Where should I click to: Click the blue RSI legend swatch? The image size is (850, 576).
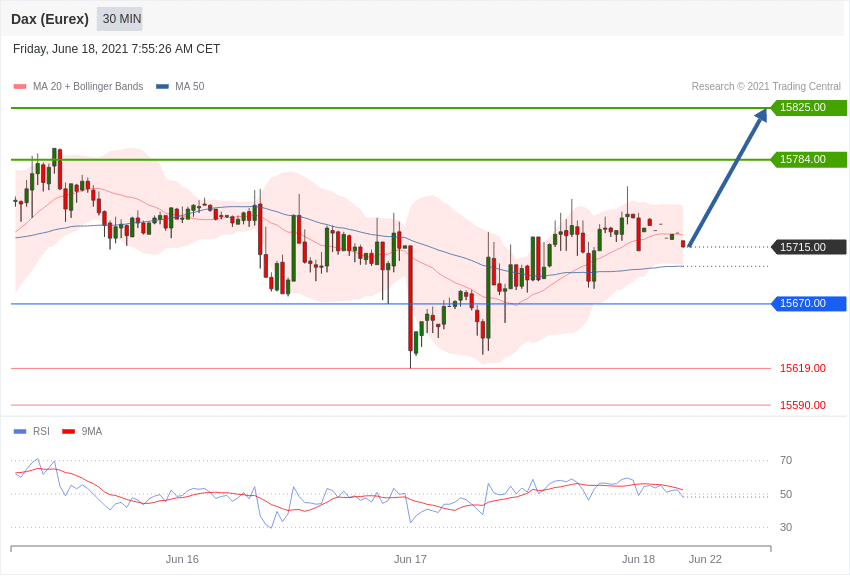[x=20, y=431]
